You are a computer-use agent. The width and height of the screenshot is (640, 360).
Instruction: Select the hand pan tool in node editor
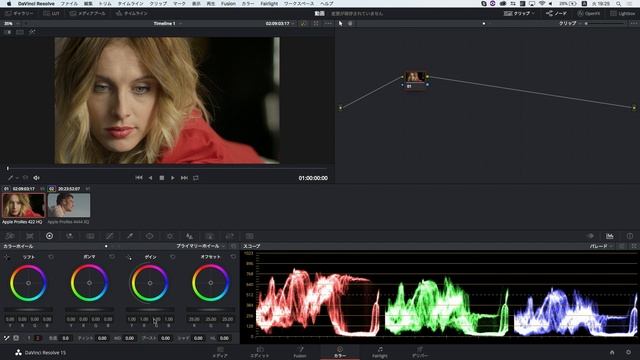pos(350,24)
